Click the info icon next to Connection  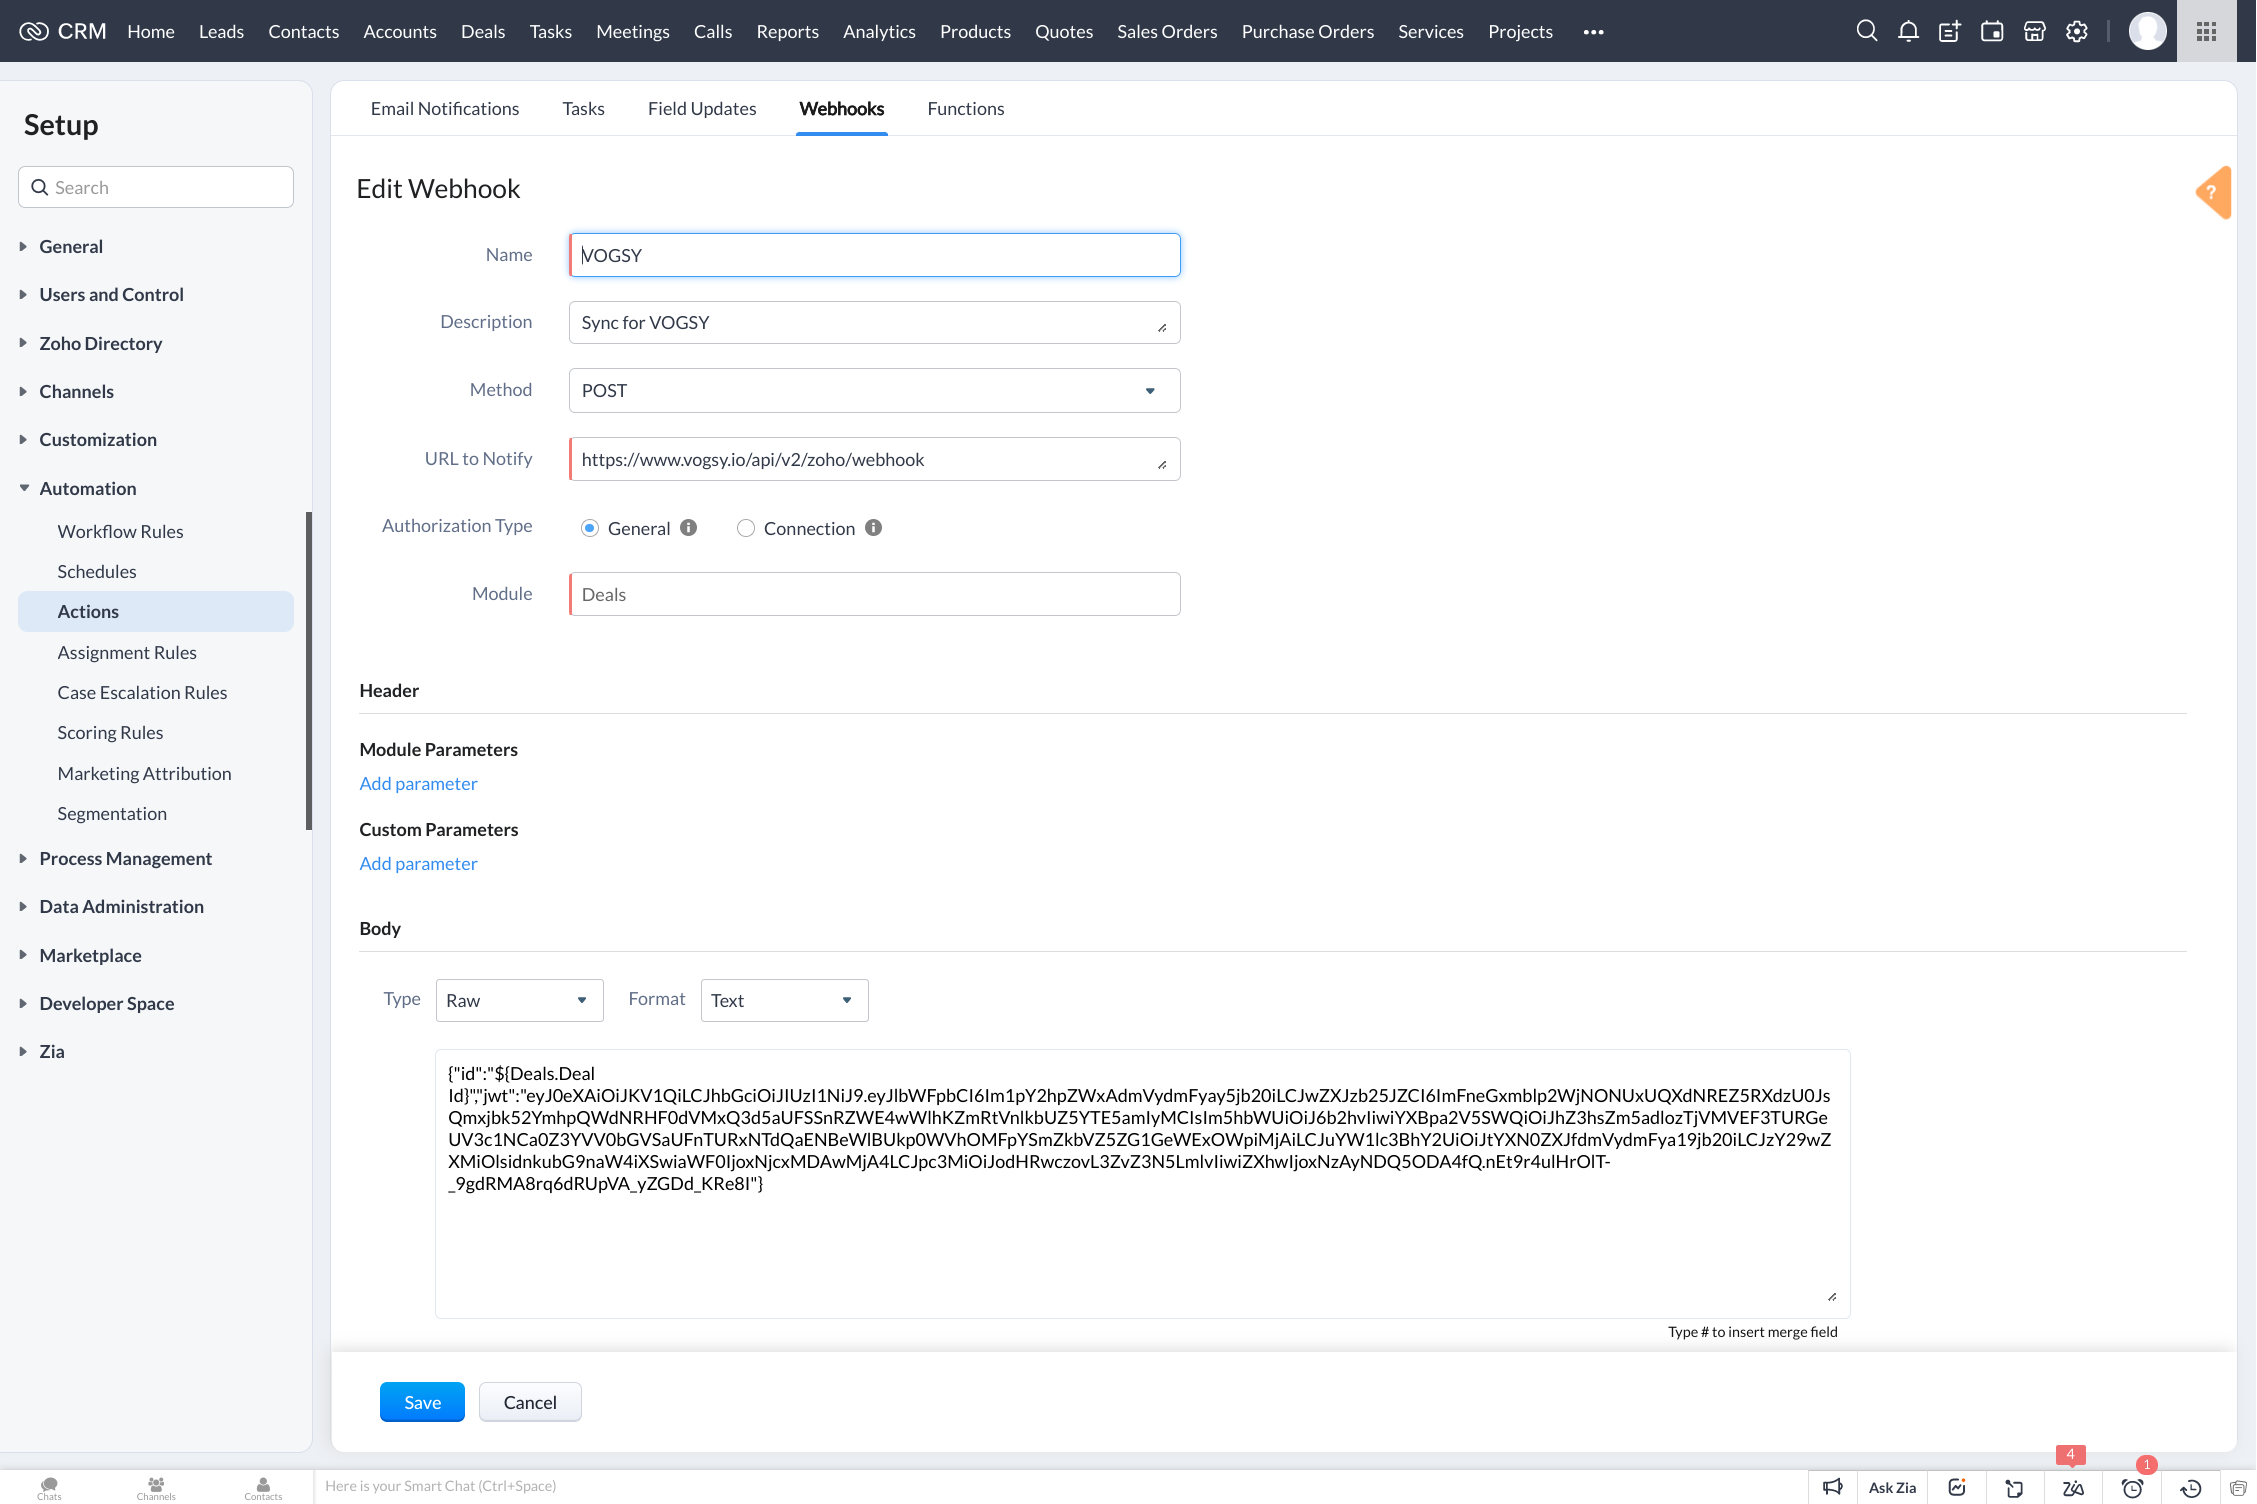point(873,527)
